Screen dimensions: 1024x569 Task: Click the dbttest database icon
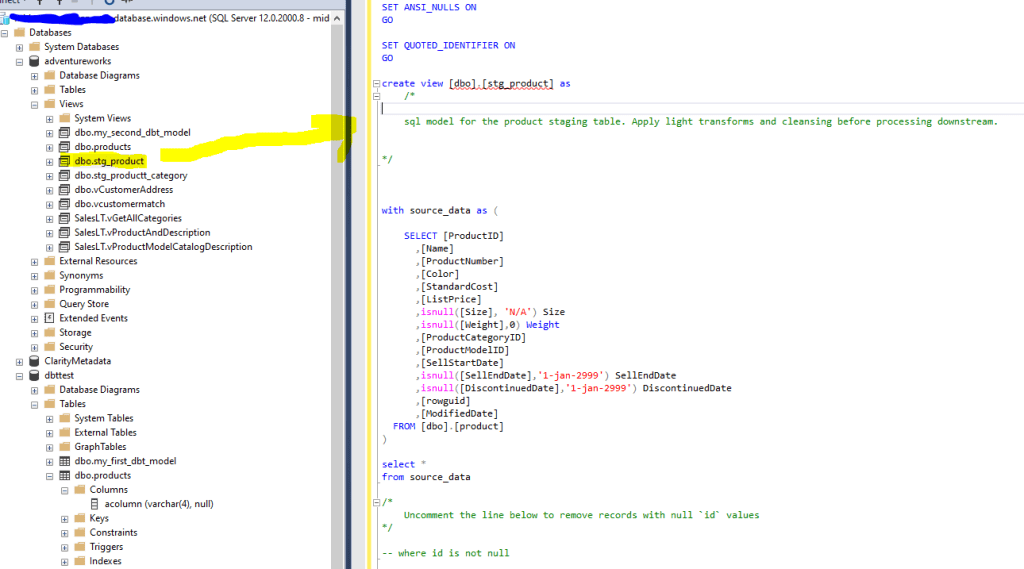35,375
